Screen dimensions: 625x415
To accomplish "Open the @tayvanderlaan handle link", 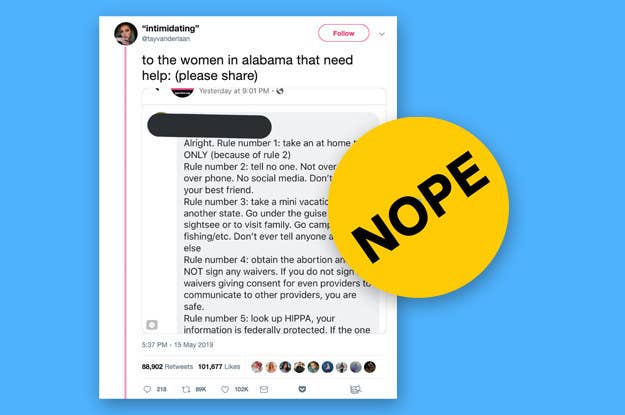I will pos(166,39).
